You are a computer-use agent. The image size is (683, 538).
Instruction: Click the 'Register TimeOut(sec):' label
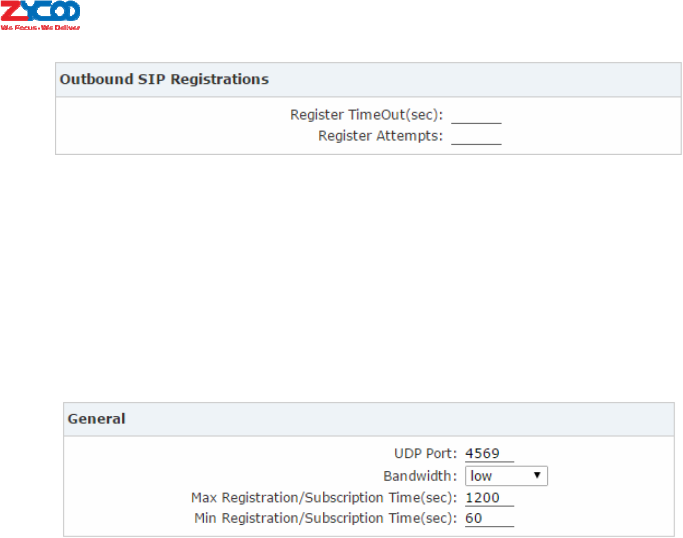coord(366,115)
